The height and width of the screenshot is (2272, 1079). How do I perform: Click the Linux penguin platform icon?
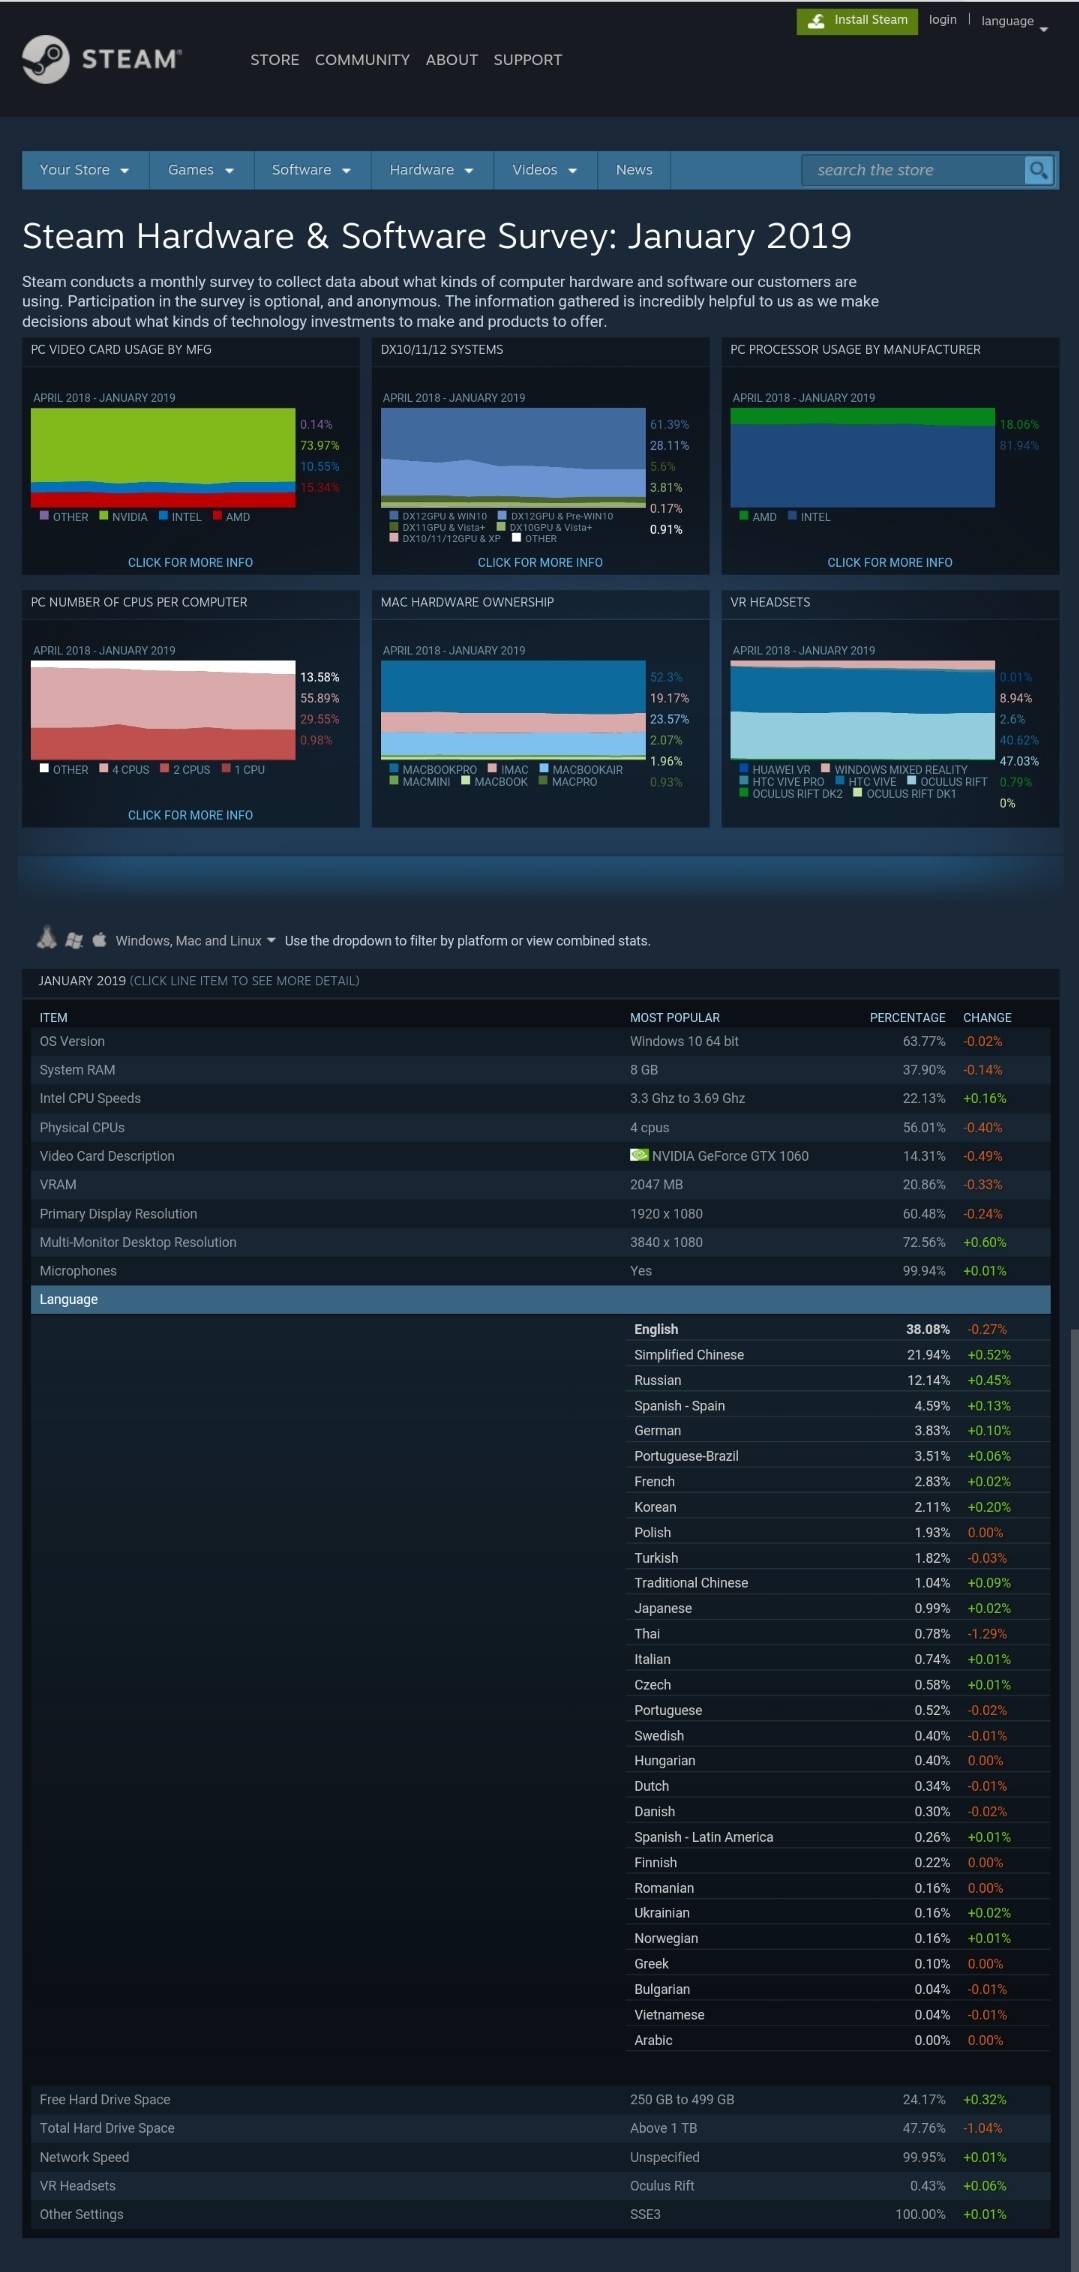pyautogui.click(x=46, y=938)
